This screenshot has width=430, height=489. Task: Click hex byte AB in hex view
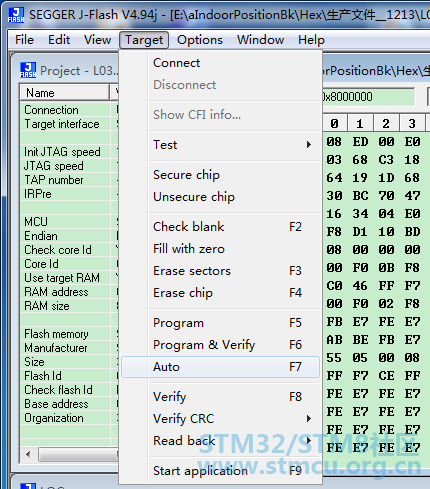pos(334,340)
